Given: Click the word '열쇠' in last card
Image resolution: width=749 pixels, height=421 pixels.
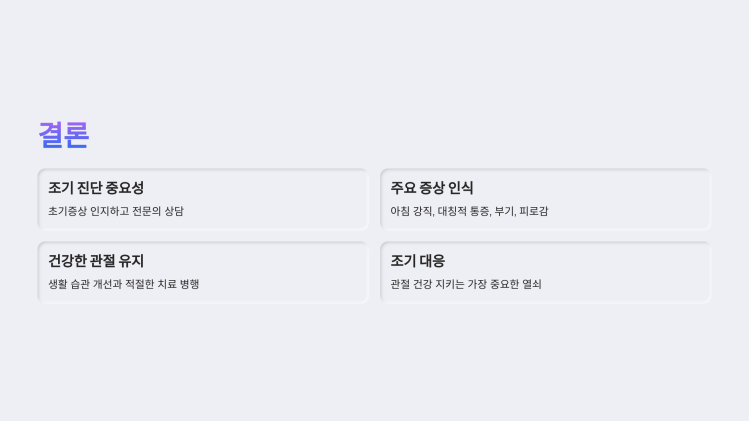Looking at the screenshot, I should (532, 284).
